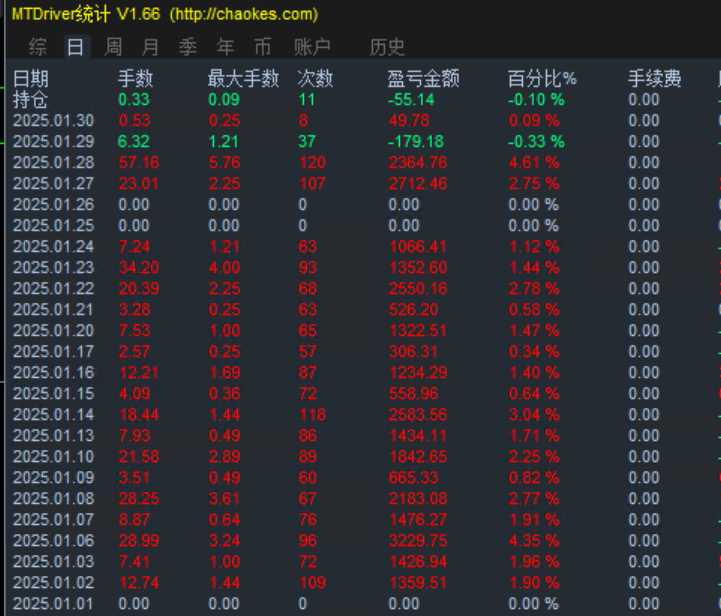
Task: Switch to the 年 yearly tab
Action: (x=225, y=47)
